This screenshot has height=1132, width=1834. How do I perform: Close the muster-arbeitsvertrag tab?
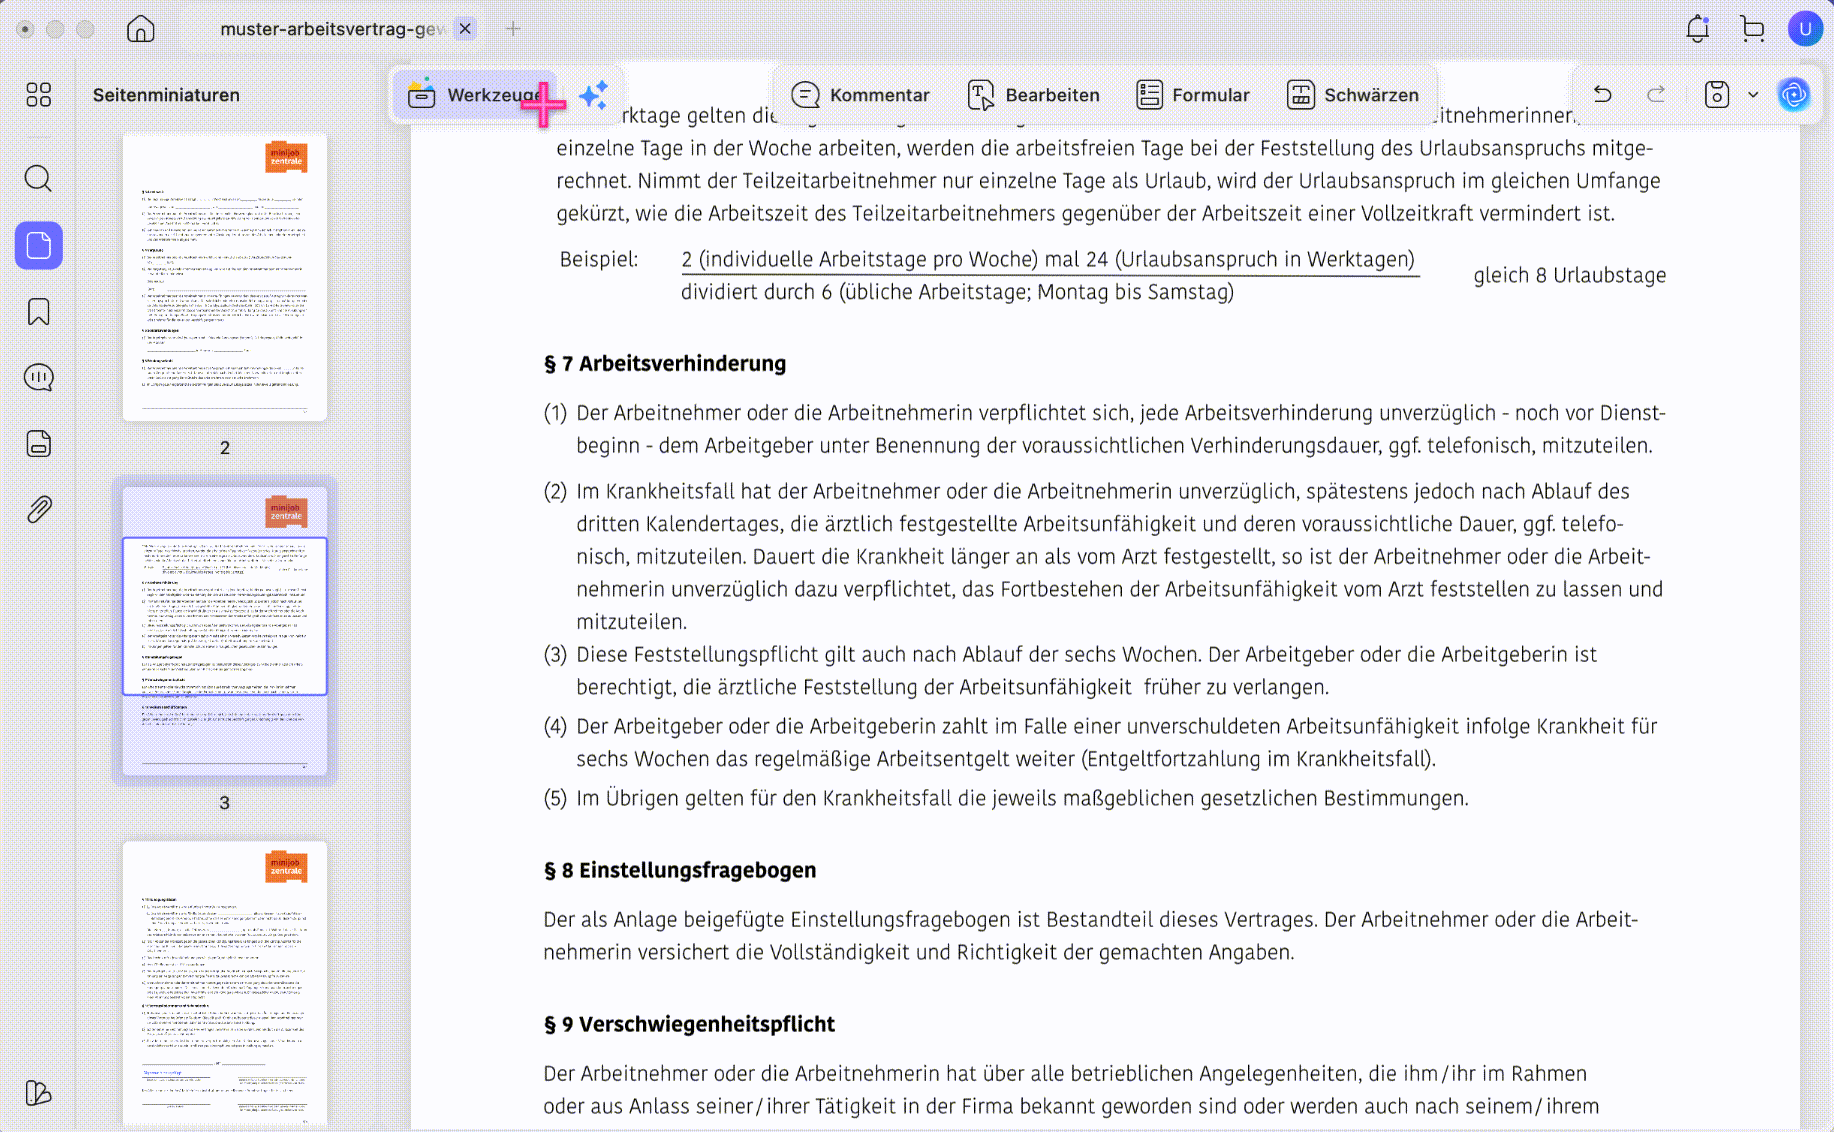tap(465, 29)
